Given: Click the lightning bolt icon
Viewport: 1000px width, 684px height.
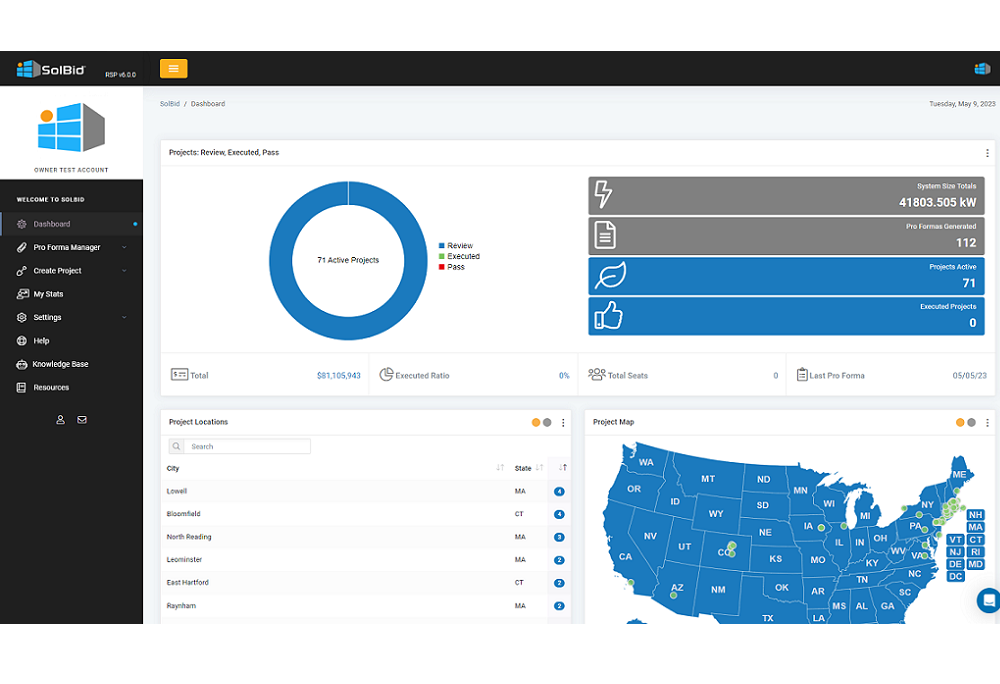Looking at the screenshot, I should coord(603,194).
